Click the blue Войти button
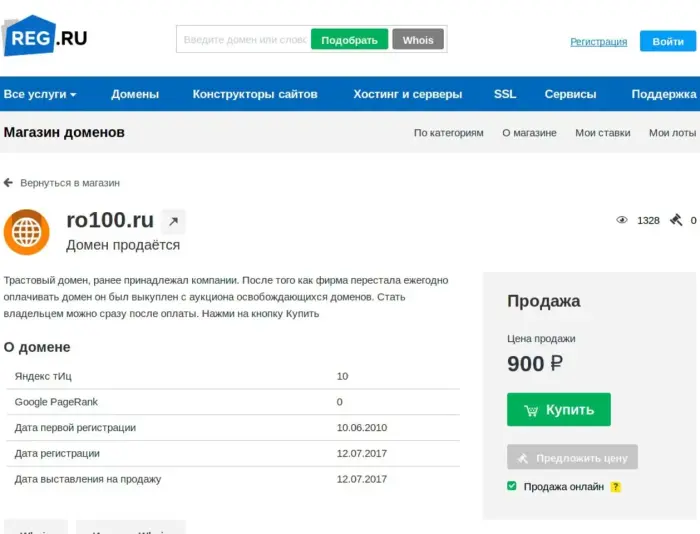Image resolution: width=700 pixels, height=534 pixels. (x=668, y=41)
